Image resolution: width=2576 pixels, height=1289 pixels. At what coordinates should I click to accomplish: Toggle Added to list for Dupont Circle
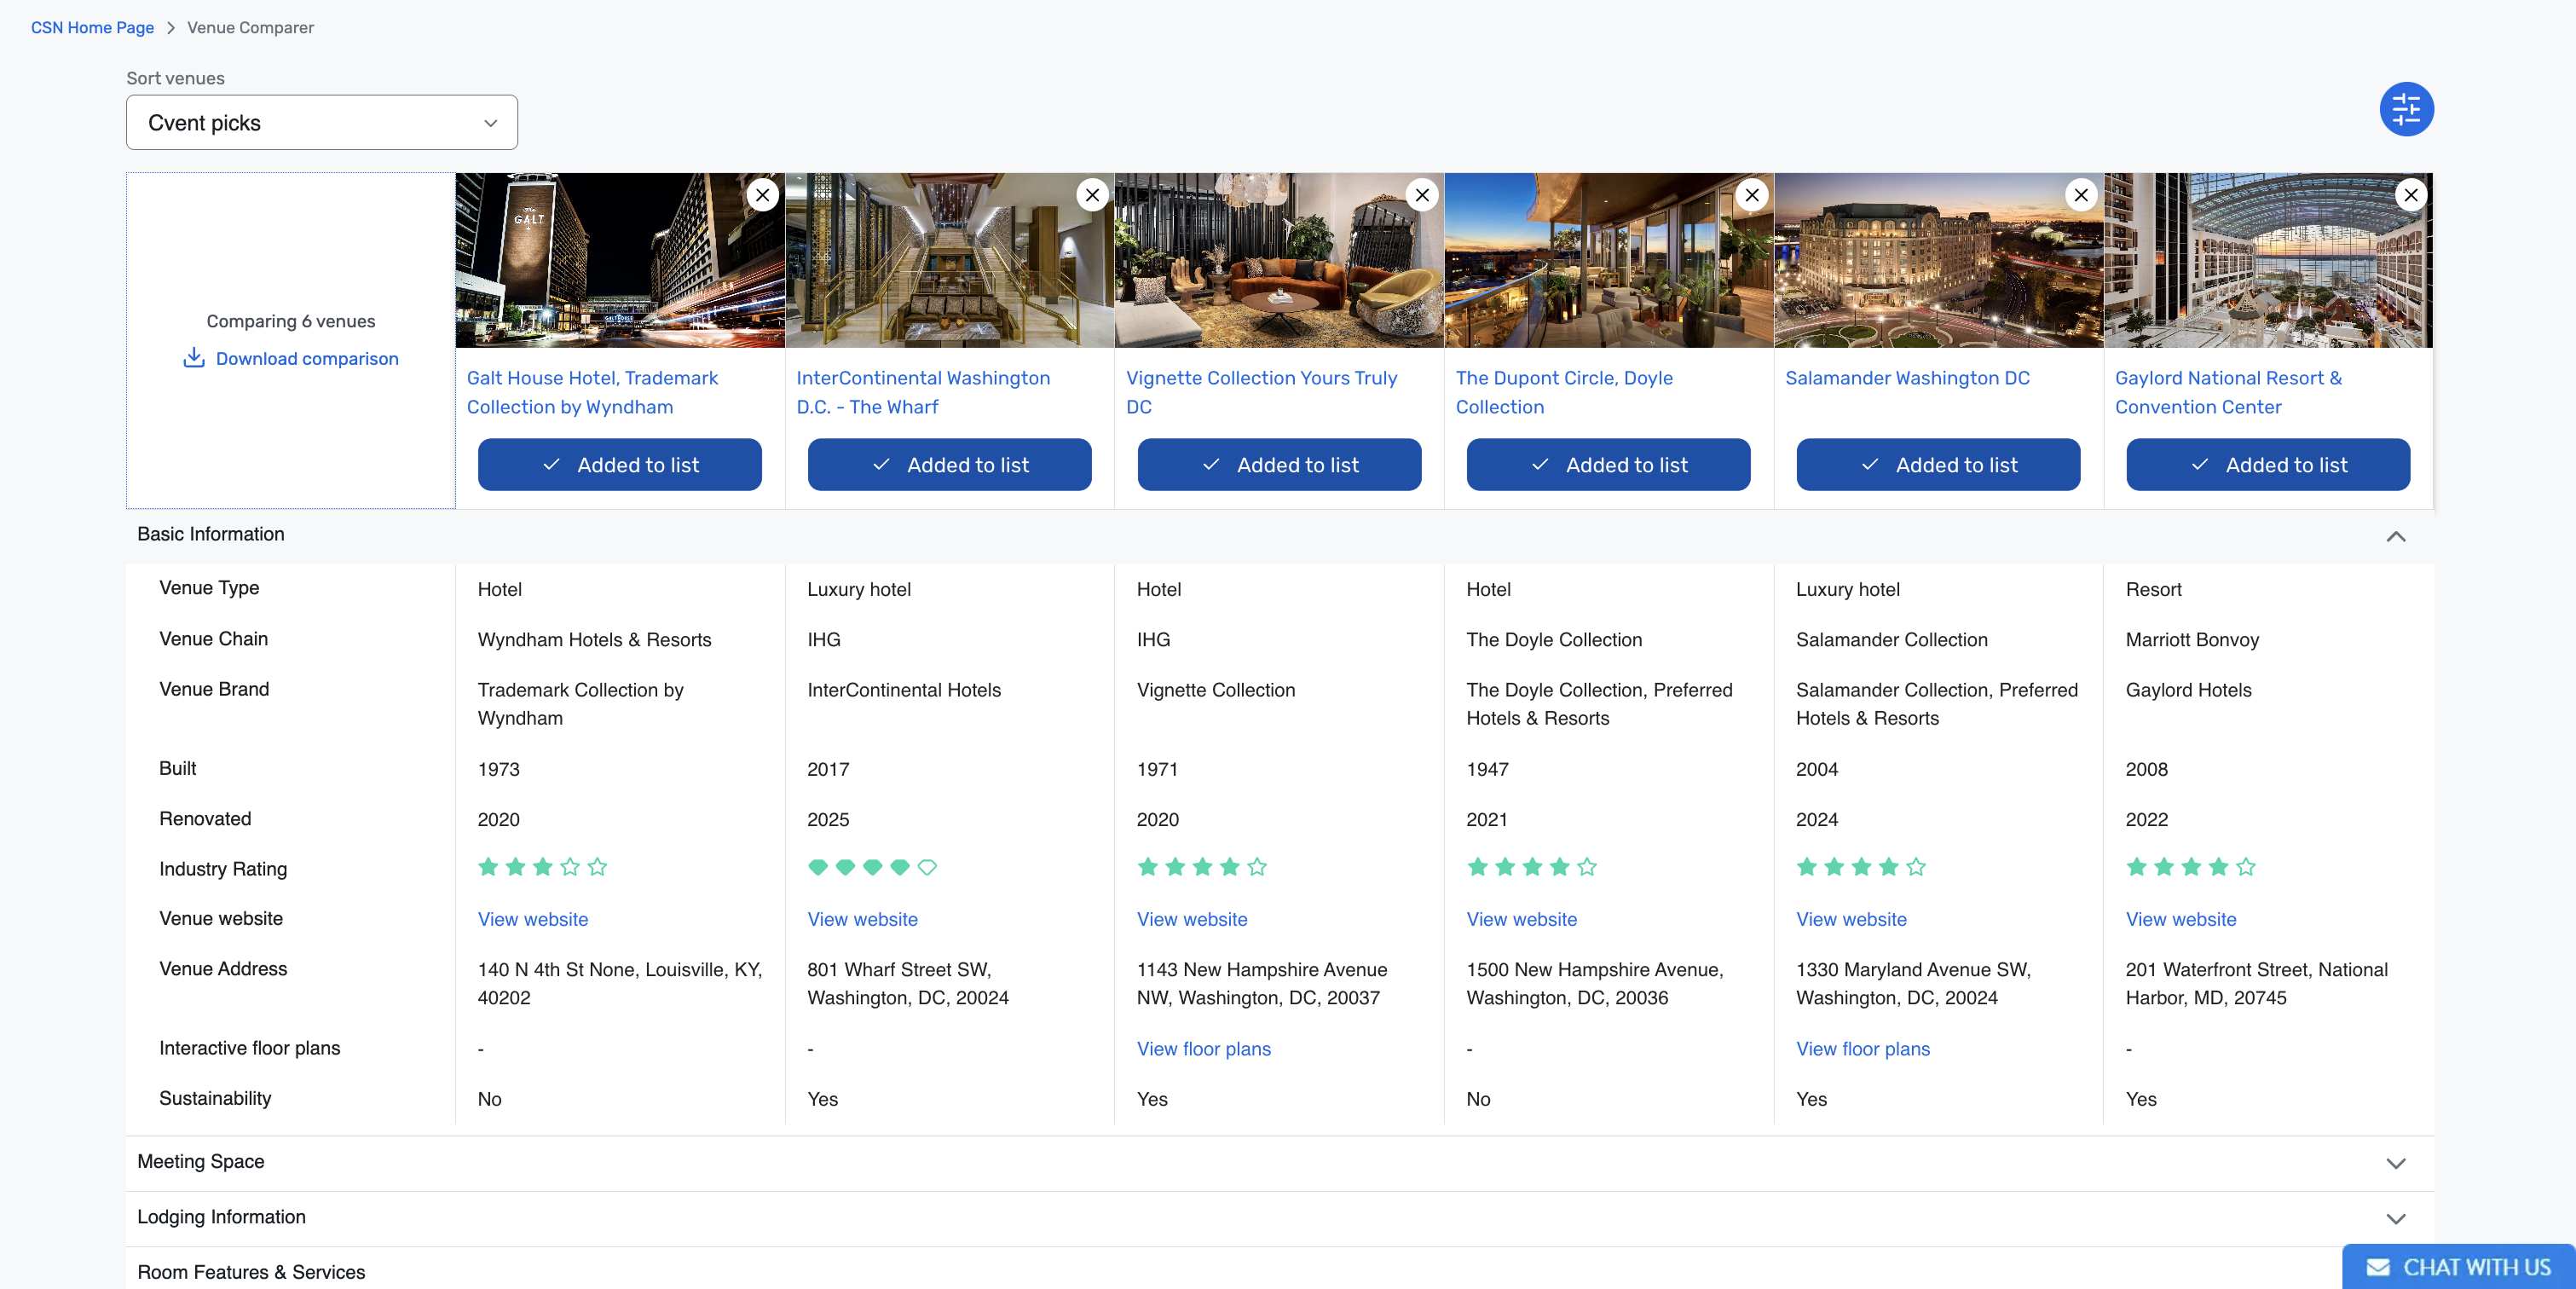(1608, 465)
